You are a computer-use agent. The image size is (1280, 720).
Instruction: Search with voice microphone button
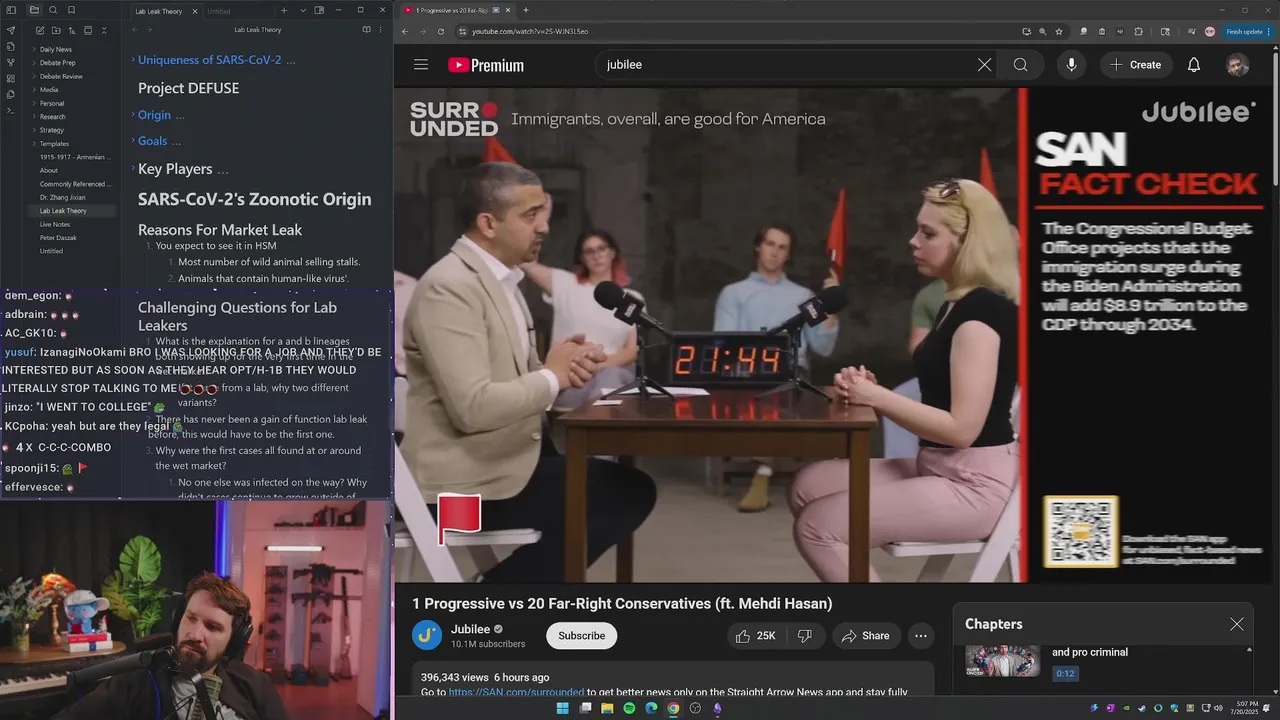pos(1071,65)
